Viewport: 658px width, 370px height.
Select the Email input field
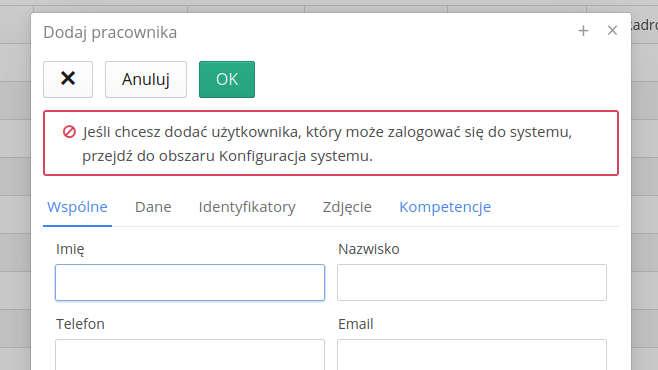(472, 355)
